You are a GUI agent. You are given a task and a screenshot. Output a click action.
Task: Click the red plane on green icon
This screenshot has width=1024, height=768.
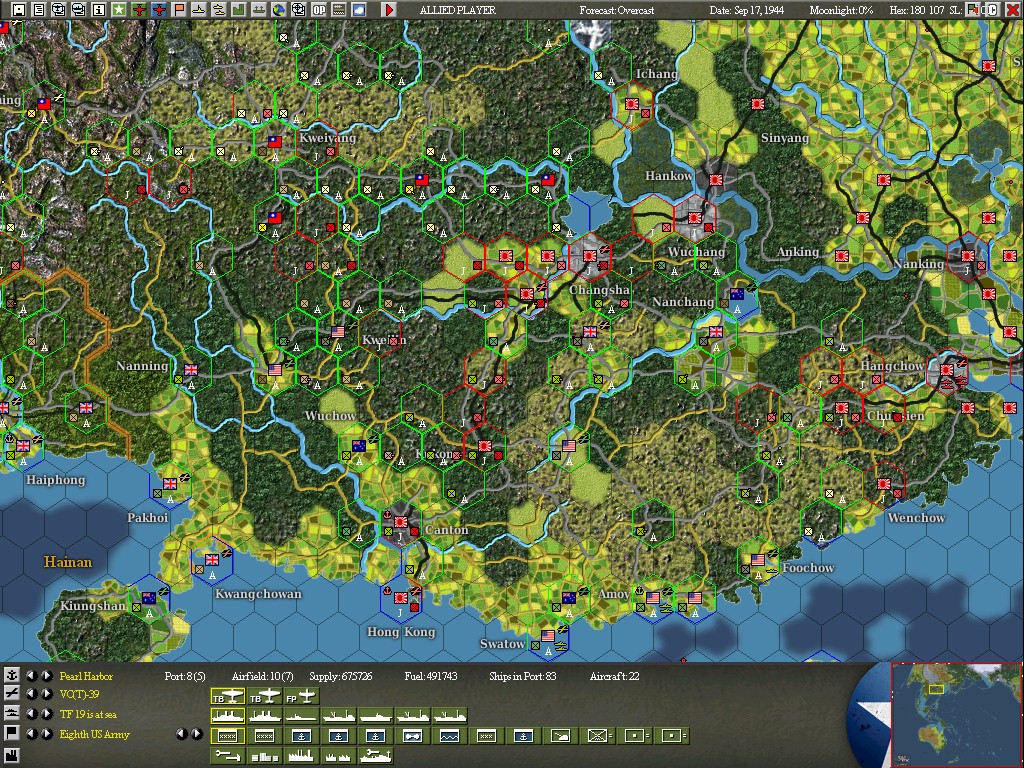(138, 10)
